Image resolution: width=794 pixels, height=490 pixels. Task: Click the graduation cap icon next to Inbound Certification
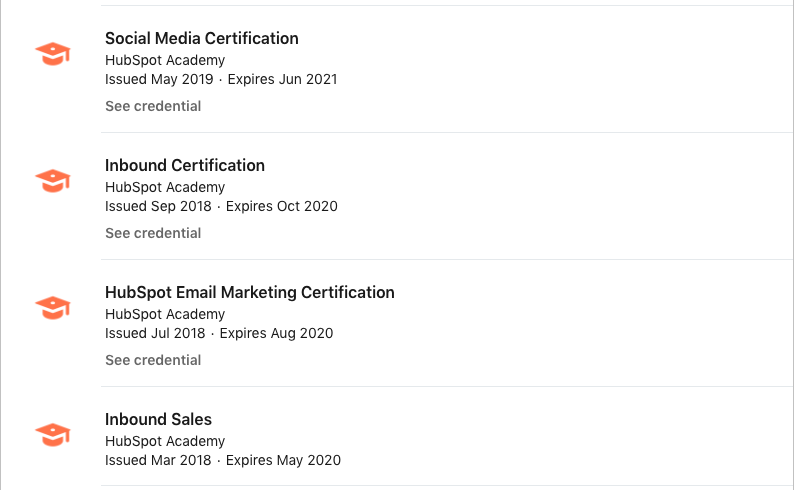[x=53, y=181]
